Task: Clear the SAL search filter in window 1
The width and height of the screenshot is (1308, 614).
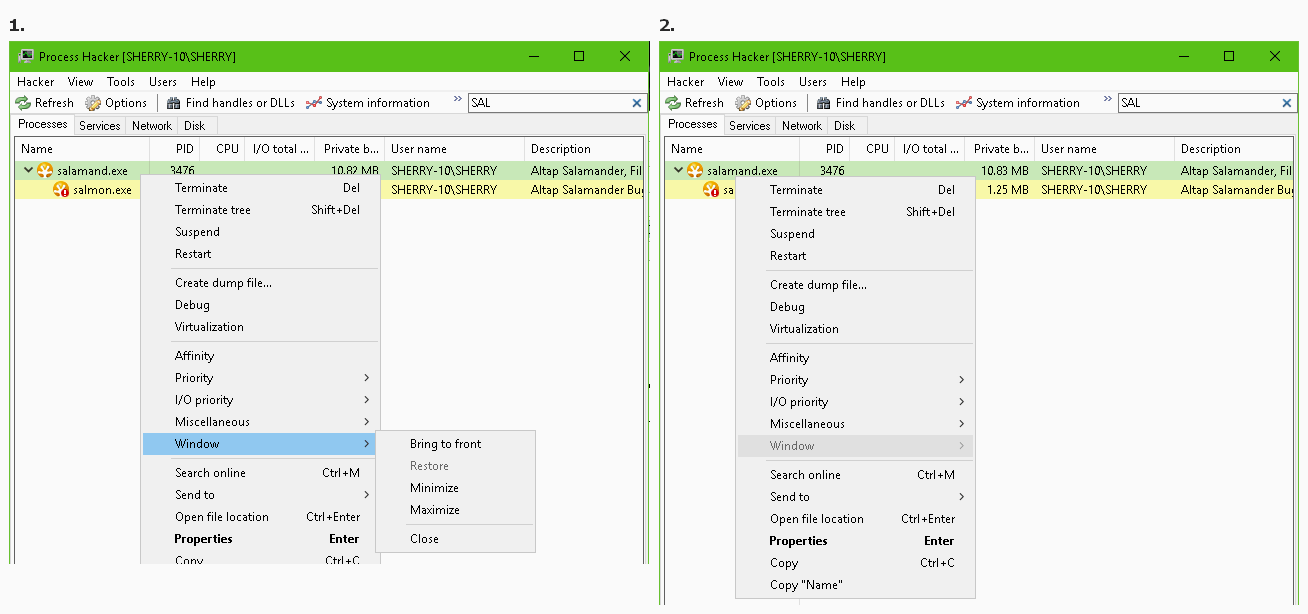Action: coord(637,103)
